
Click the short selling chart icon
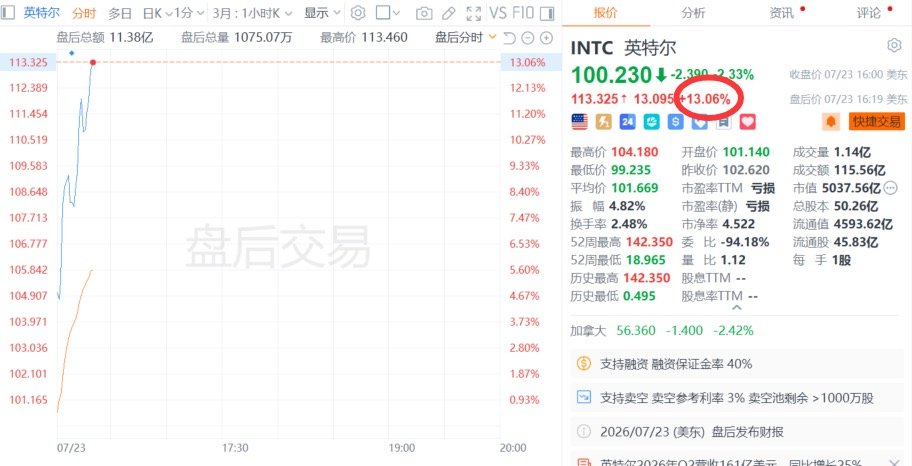coord(583,398)
